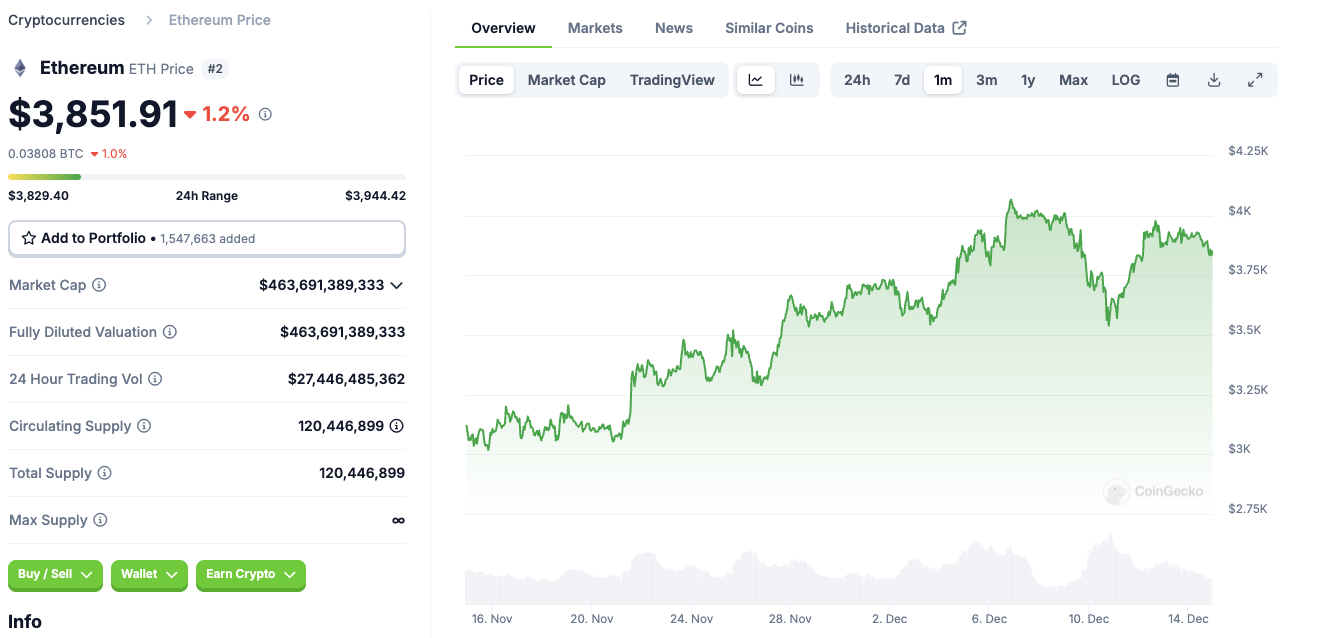Open the News tab
The image size is (1324, 638).
(x=674, y=28)
